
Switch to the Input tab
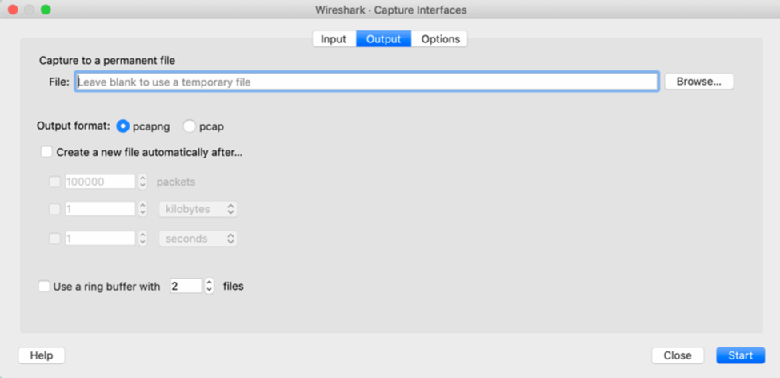click(x=334, y=39)
